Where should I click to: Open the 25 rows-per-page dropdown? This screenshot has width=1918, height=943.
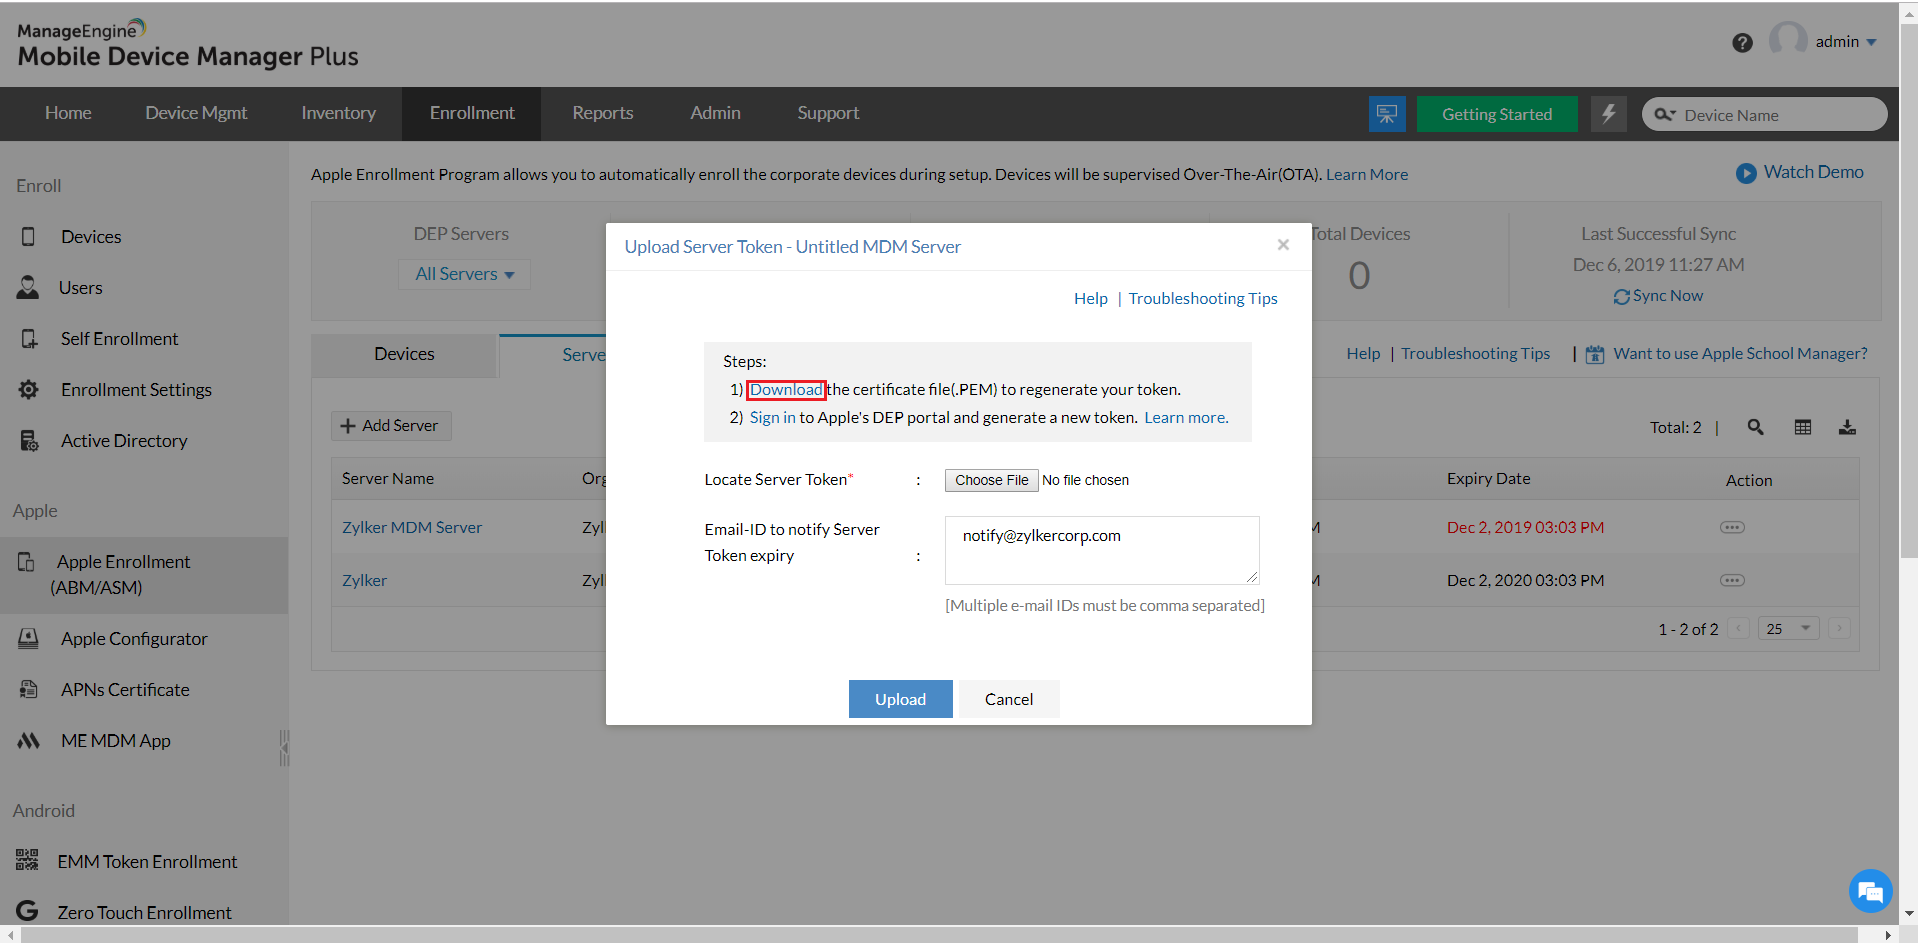coord(1789,629)
